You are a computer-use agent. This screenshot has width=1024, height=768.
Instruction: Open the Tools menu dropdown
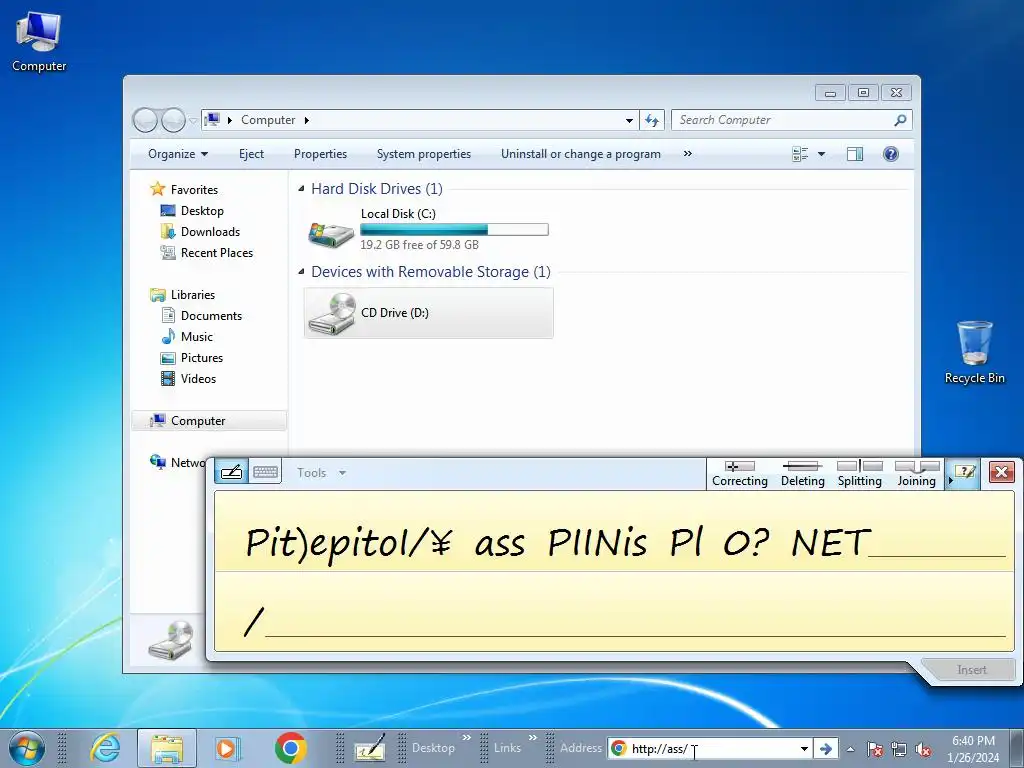click(x=321, y=473)
